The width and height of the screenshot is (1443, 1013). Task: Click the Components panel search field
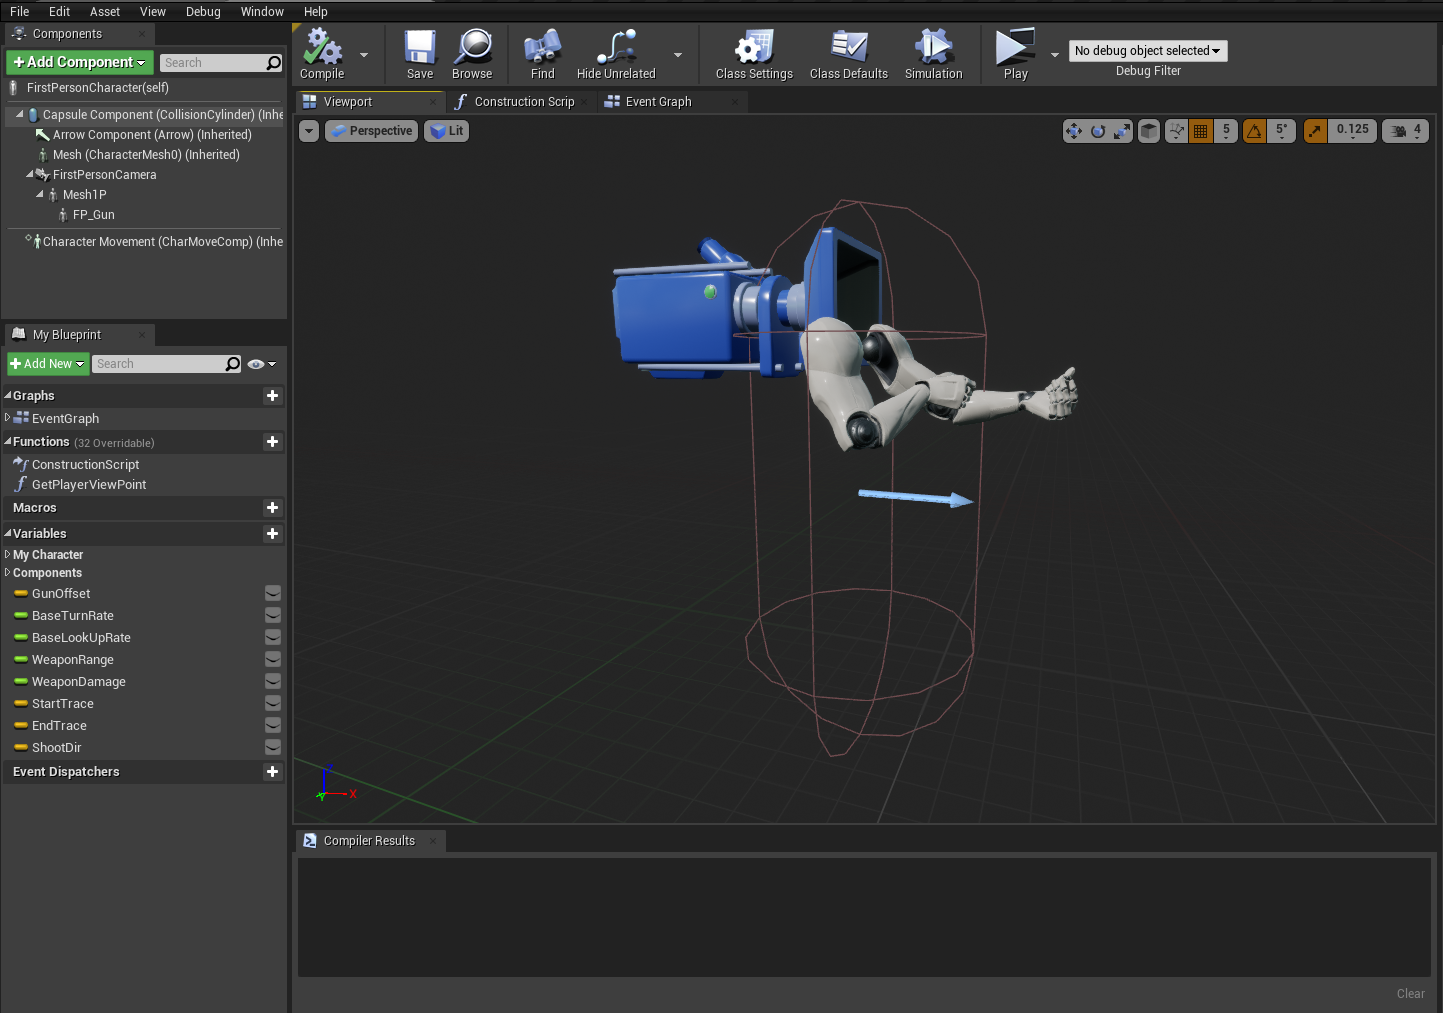click(212, 63)
